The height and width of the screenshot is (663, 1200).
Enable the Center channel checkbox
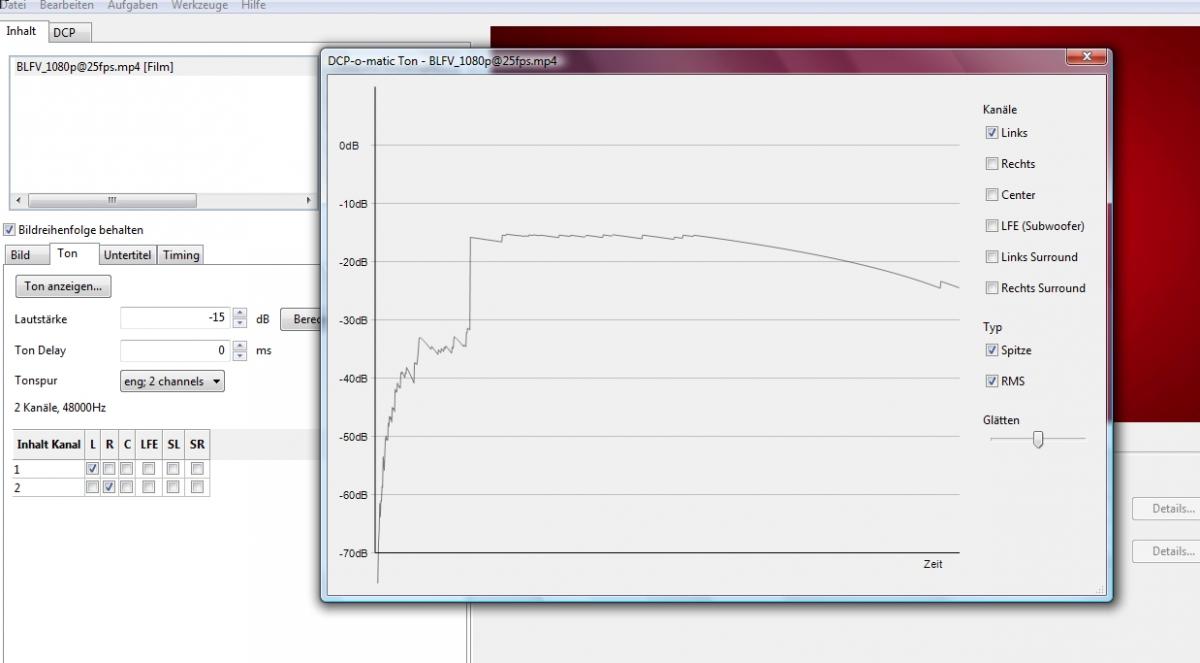point(992,195)
